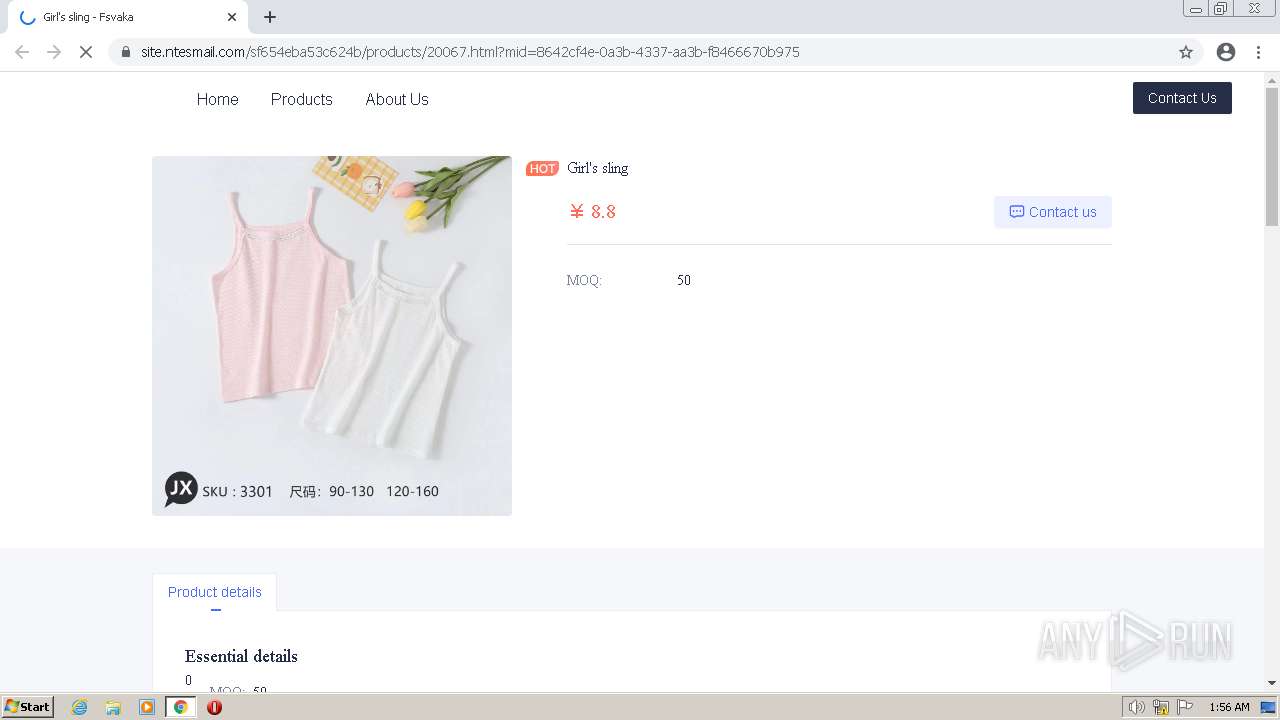Open the Girl's sling product image

click(332, 336)
